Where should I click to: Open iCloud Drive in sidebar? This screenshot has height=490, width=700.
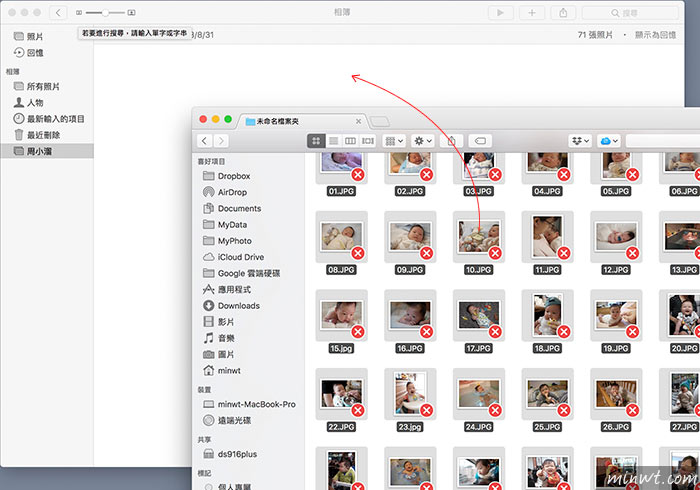click(233, 257)
